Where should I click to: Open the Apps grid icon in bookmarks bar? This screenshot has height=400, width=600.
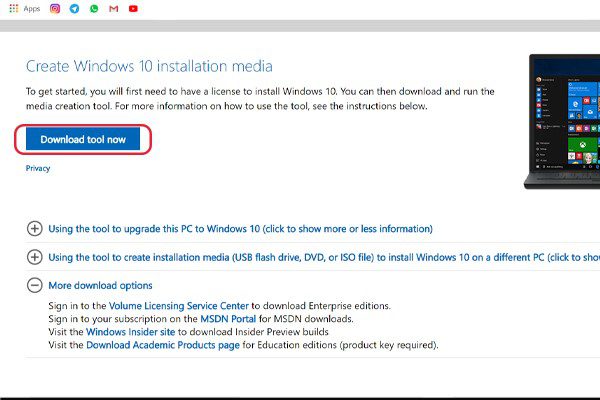click(x=14, y=8)
